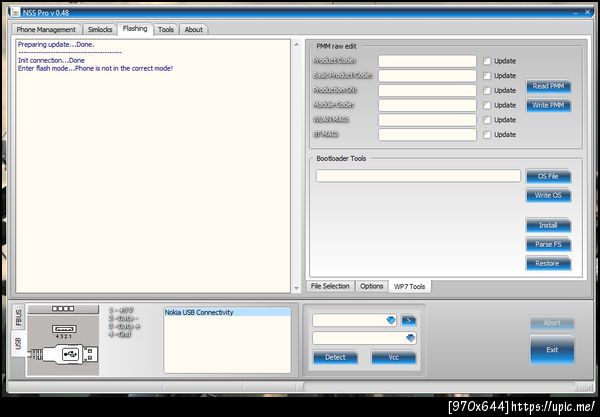Click the four-square button above USB diagram
Viewport: 600px width, 417px height.
(63, 309)
